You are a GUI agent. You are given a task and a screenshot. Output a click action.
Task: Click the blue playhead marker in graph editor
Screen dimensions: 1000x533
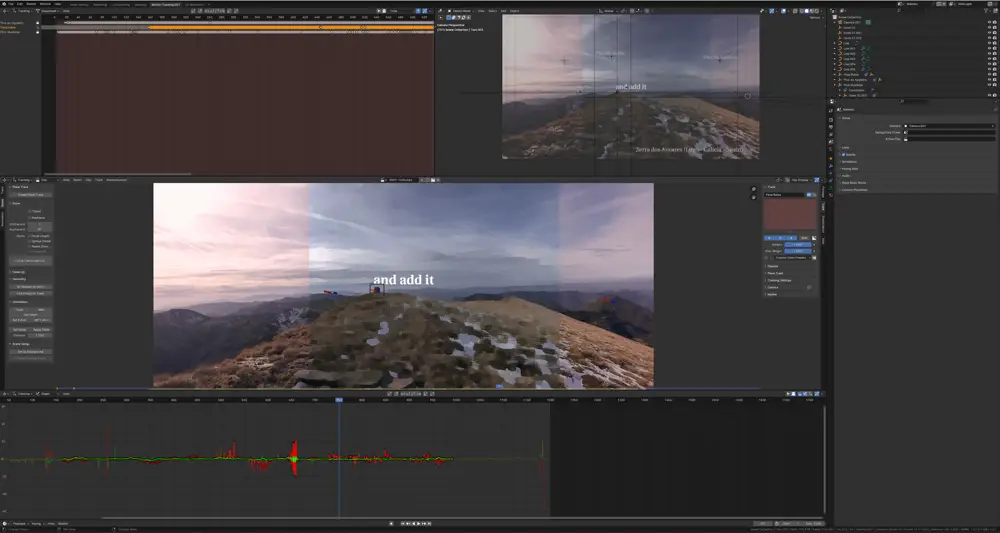[x=339, y=400]
